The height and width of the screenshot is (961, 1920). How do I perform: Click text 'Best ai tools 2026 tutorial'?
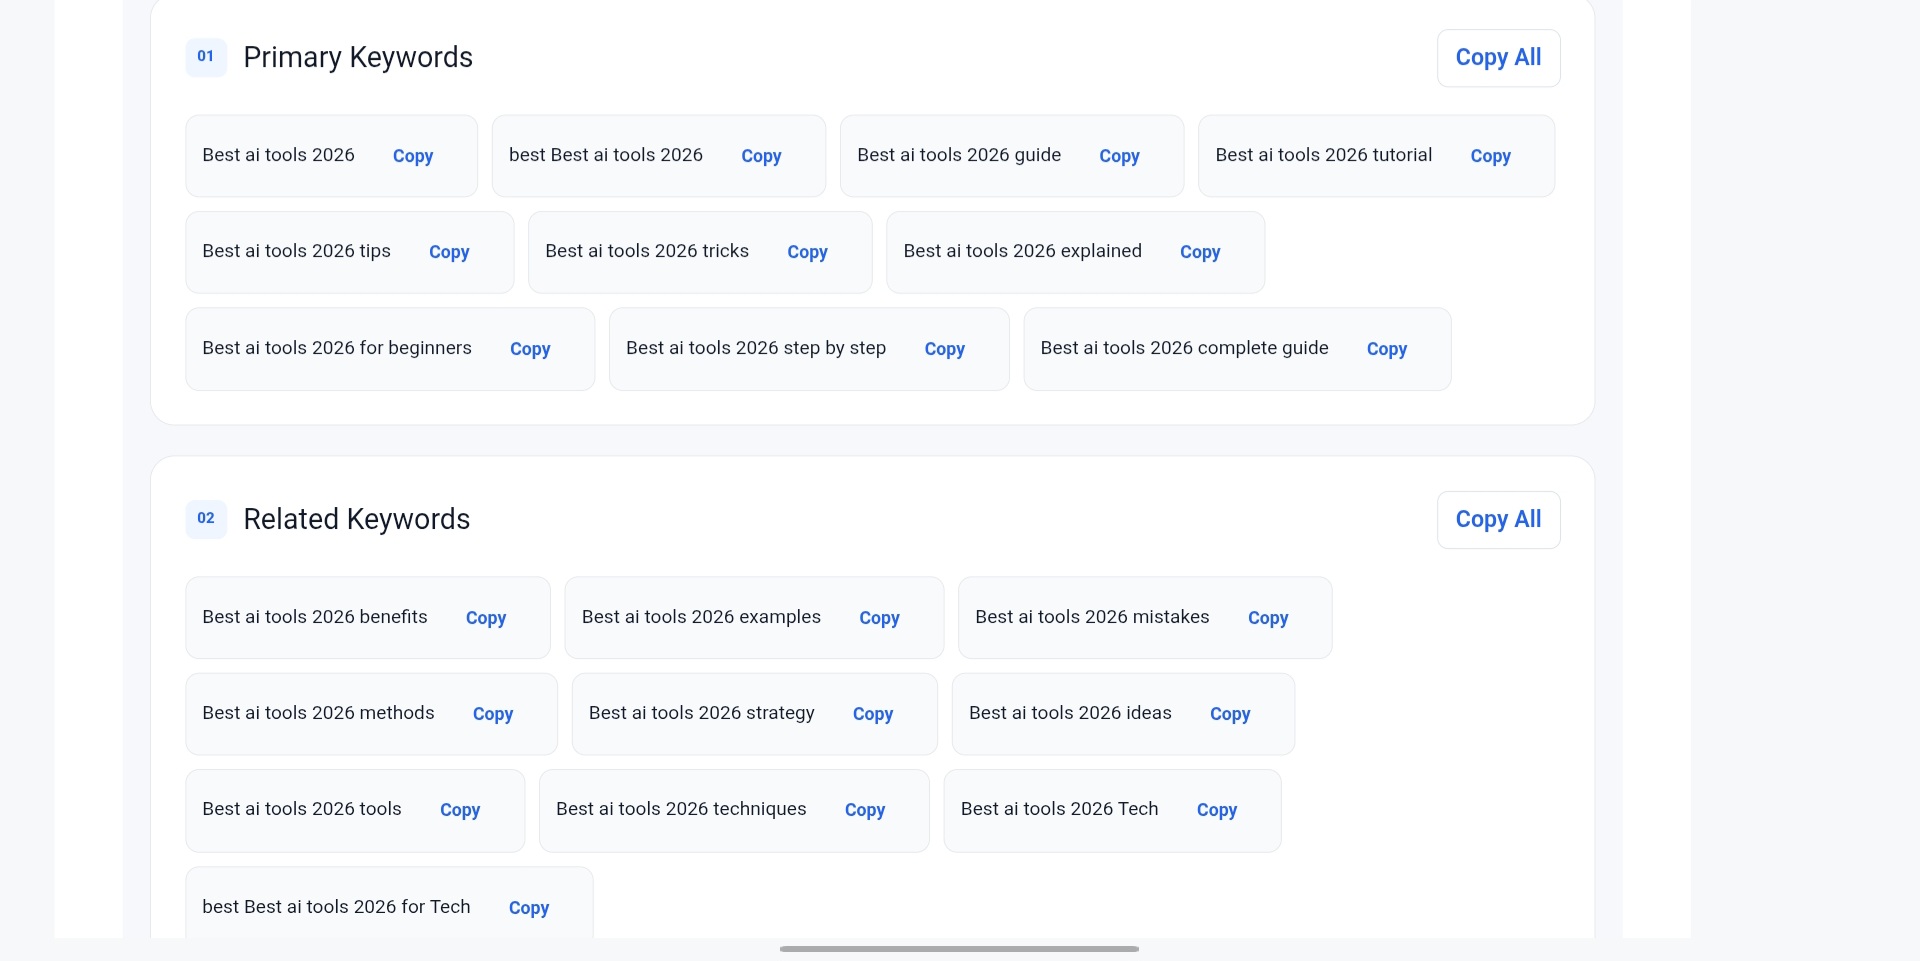[1324, 155]
